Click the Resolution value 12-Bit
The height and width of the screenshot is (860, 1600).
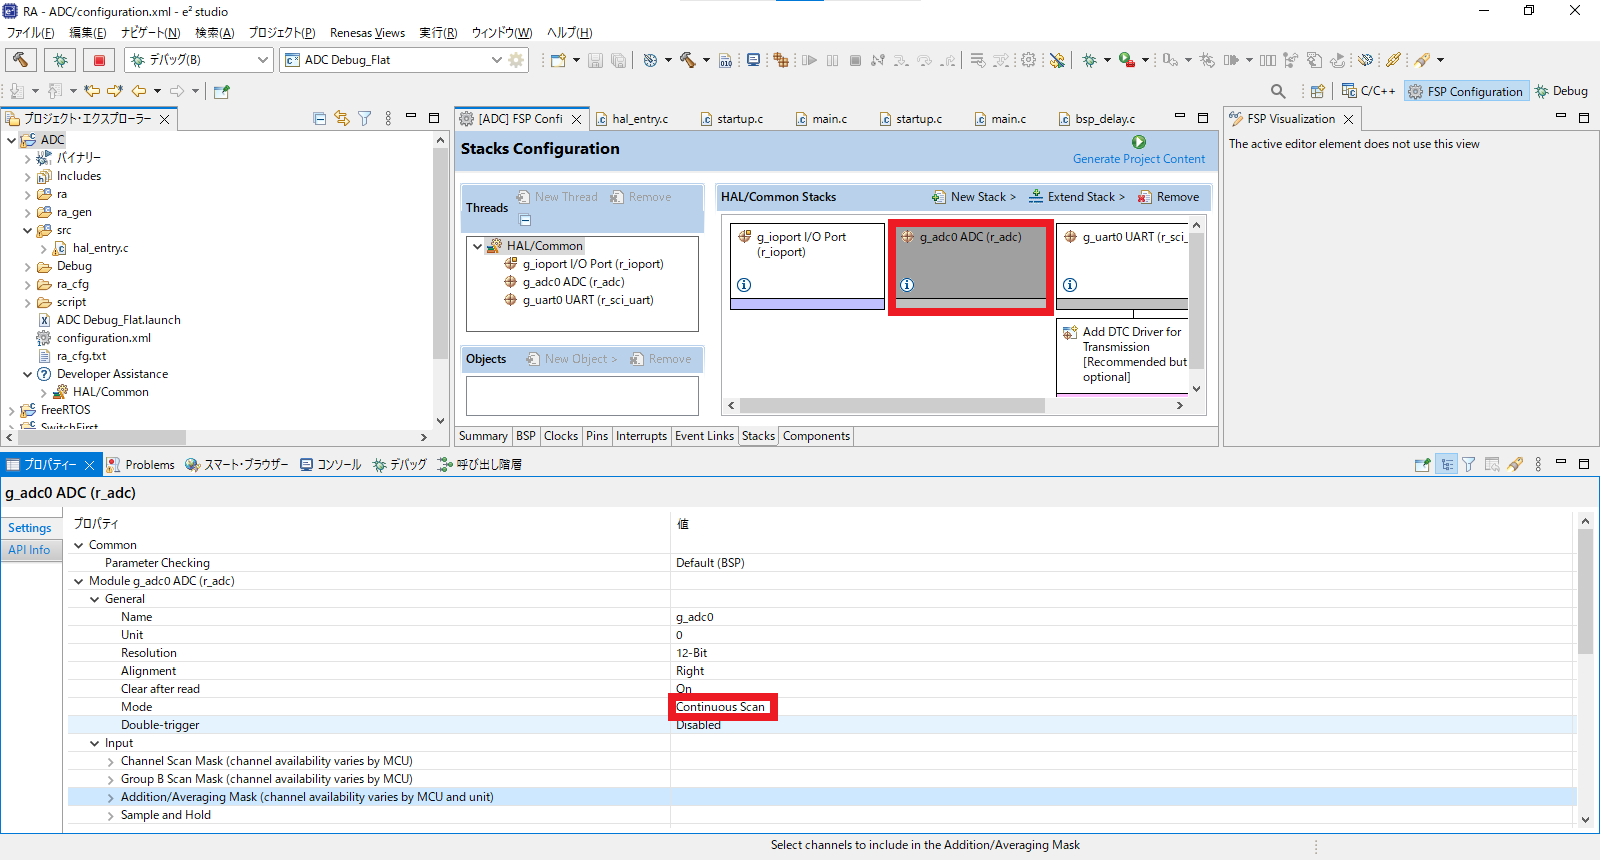click(x=692, y=653)
